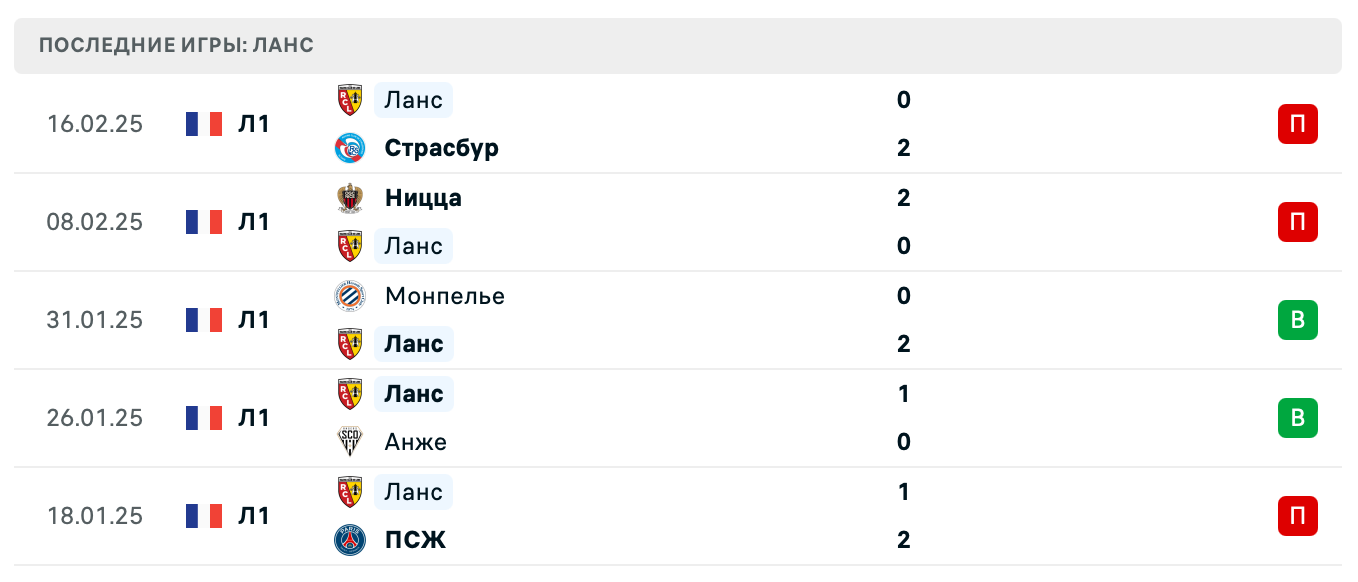Click the Последние игры: Ланс header

[x=176, y=46]
